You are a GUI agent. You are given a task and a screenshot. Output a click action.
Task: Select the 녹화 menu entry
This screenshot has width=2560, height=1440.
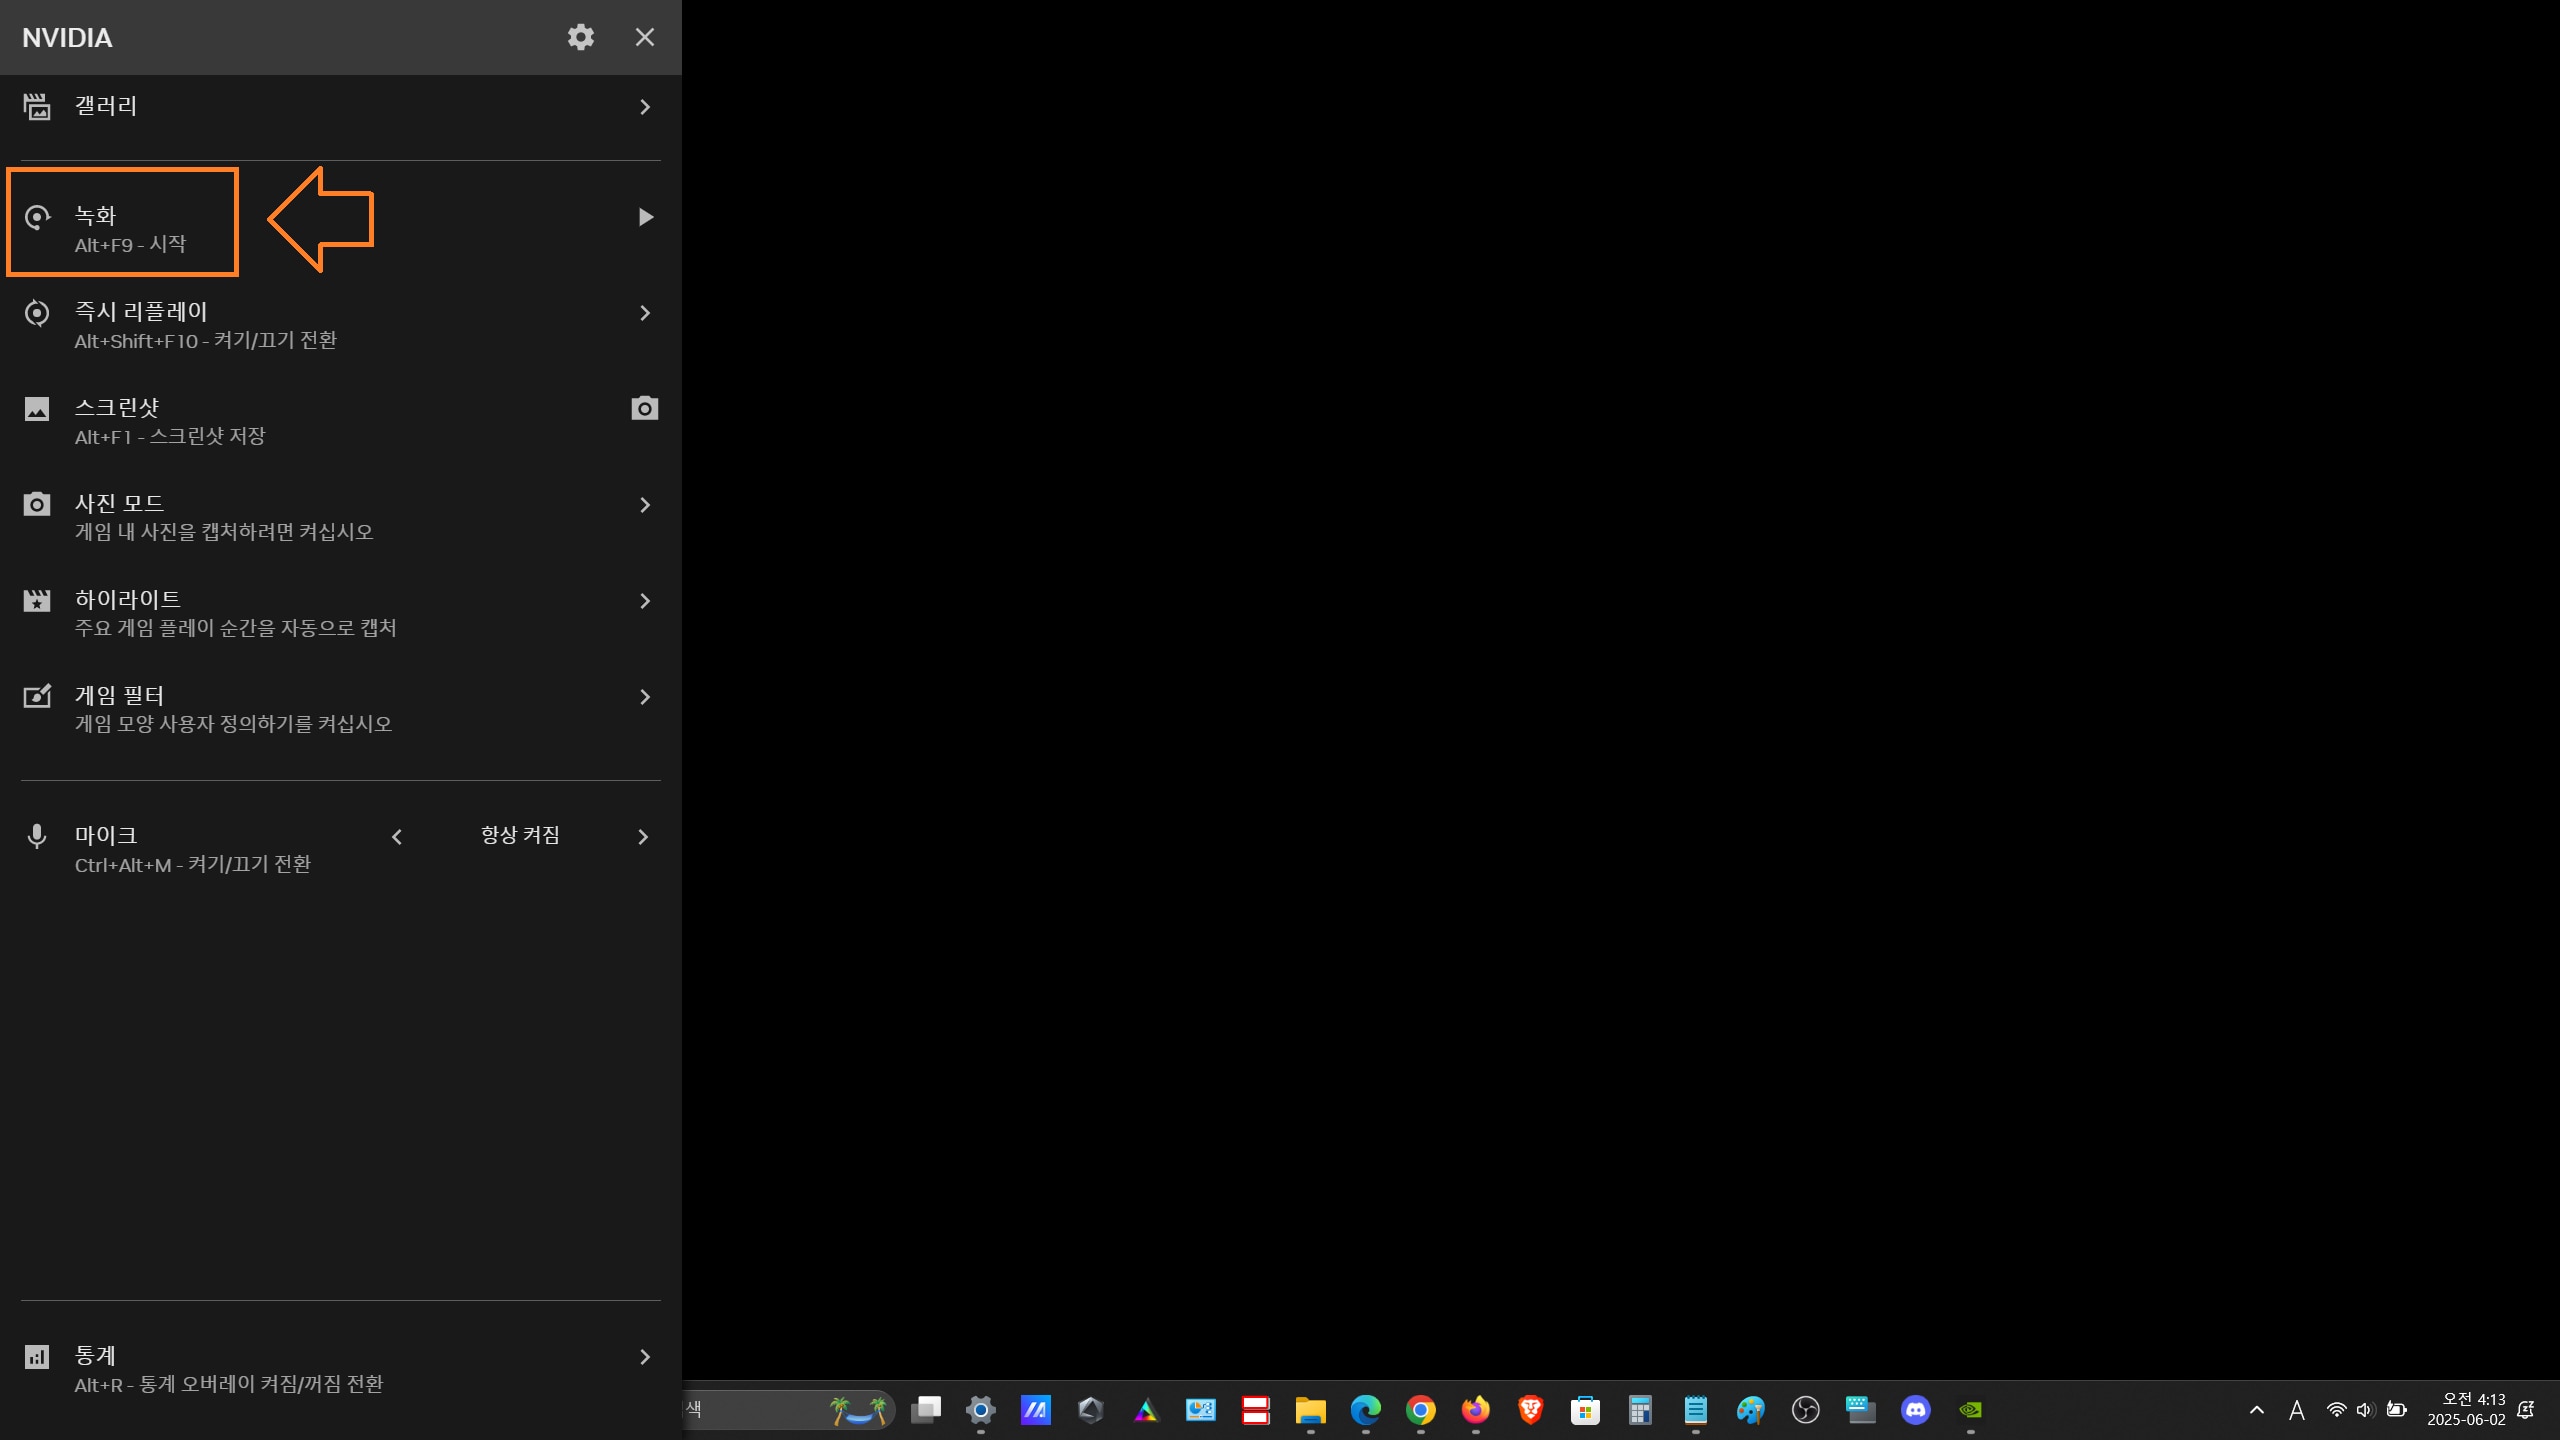tap(340, 228)
